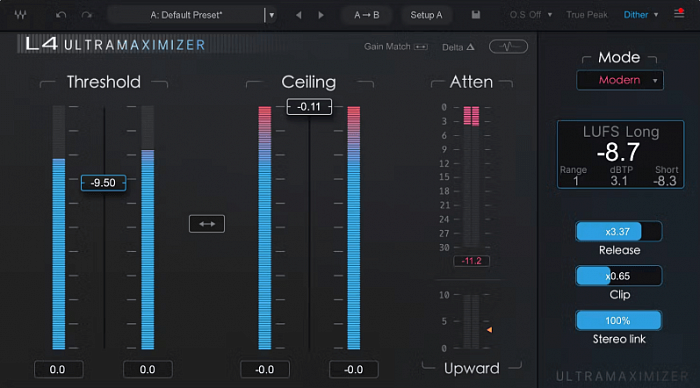
Task: Click the right Threshold 0.0 value box
Action: pos(147,370)
